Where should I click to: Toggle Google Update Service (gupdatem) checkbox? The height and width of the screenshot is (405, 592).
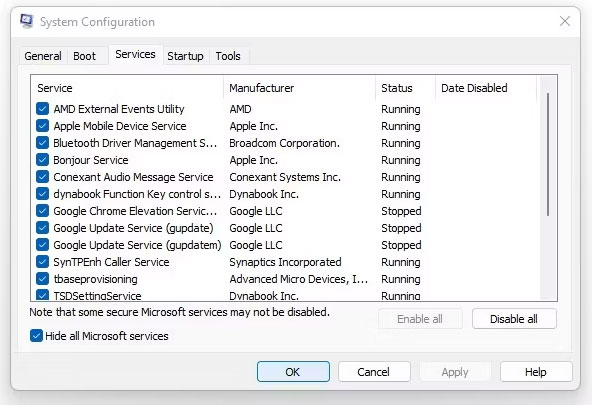[42, 245]
